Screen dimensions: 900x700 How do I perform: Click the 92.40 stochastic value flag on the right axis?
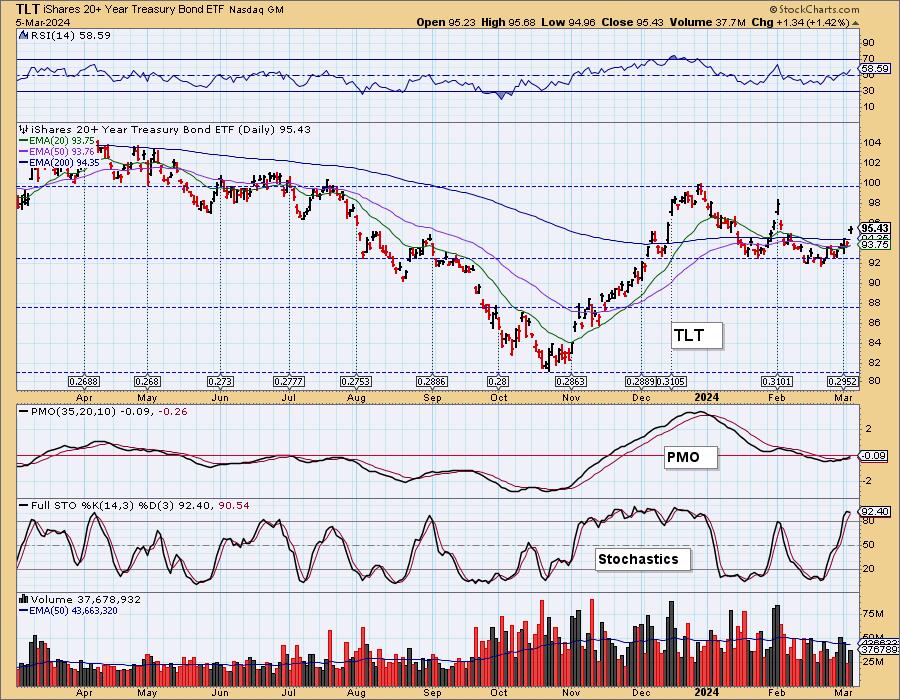click(875, 511)
